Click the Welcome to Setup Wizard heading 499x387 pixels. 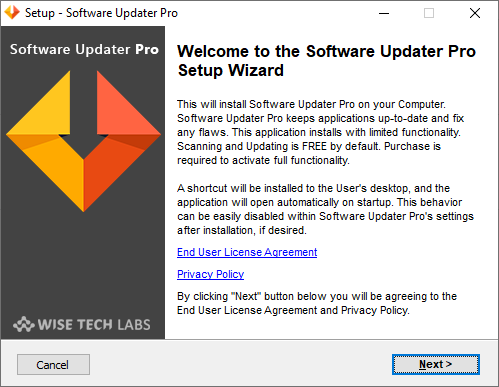click(327, 61)
